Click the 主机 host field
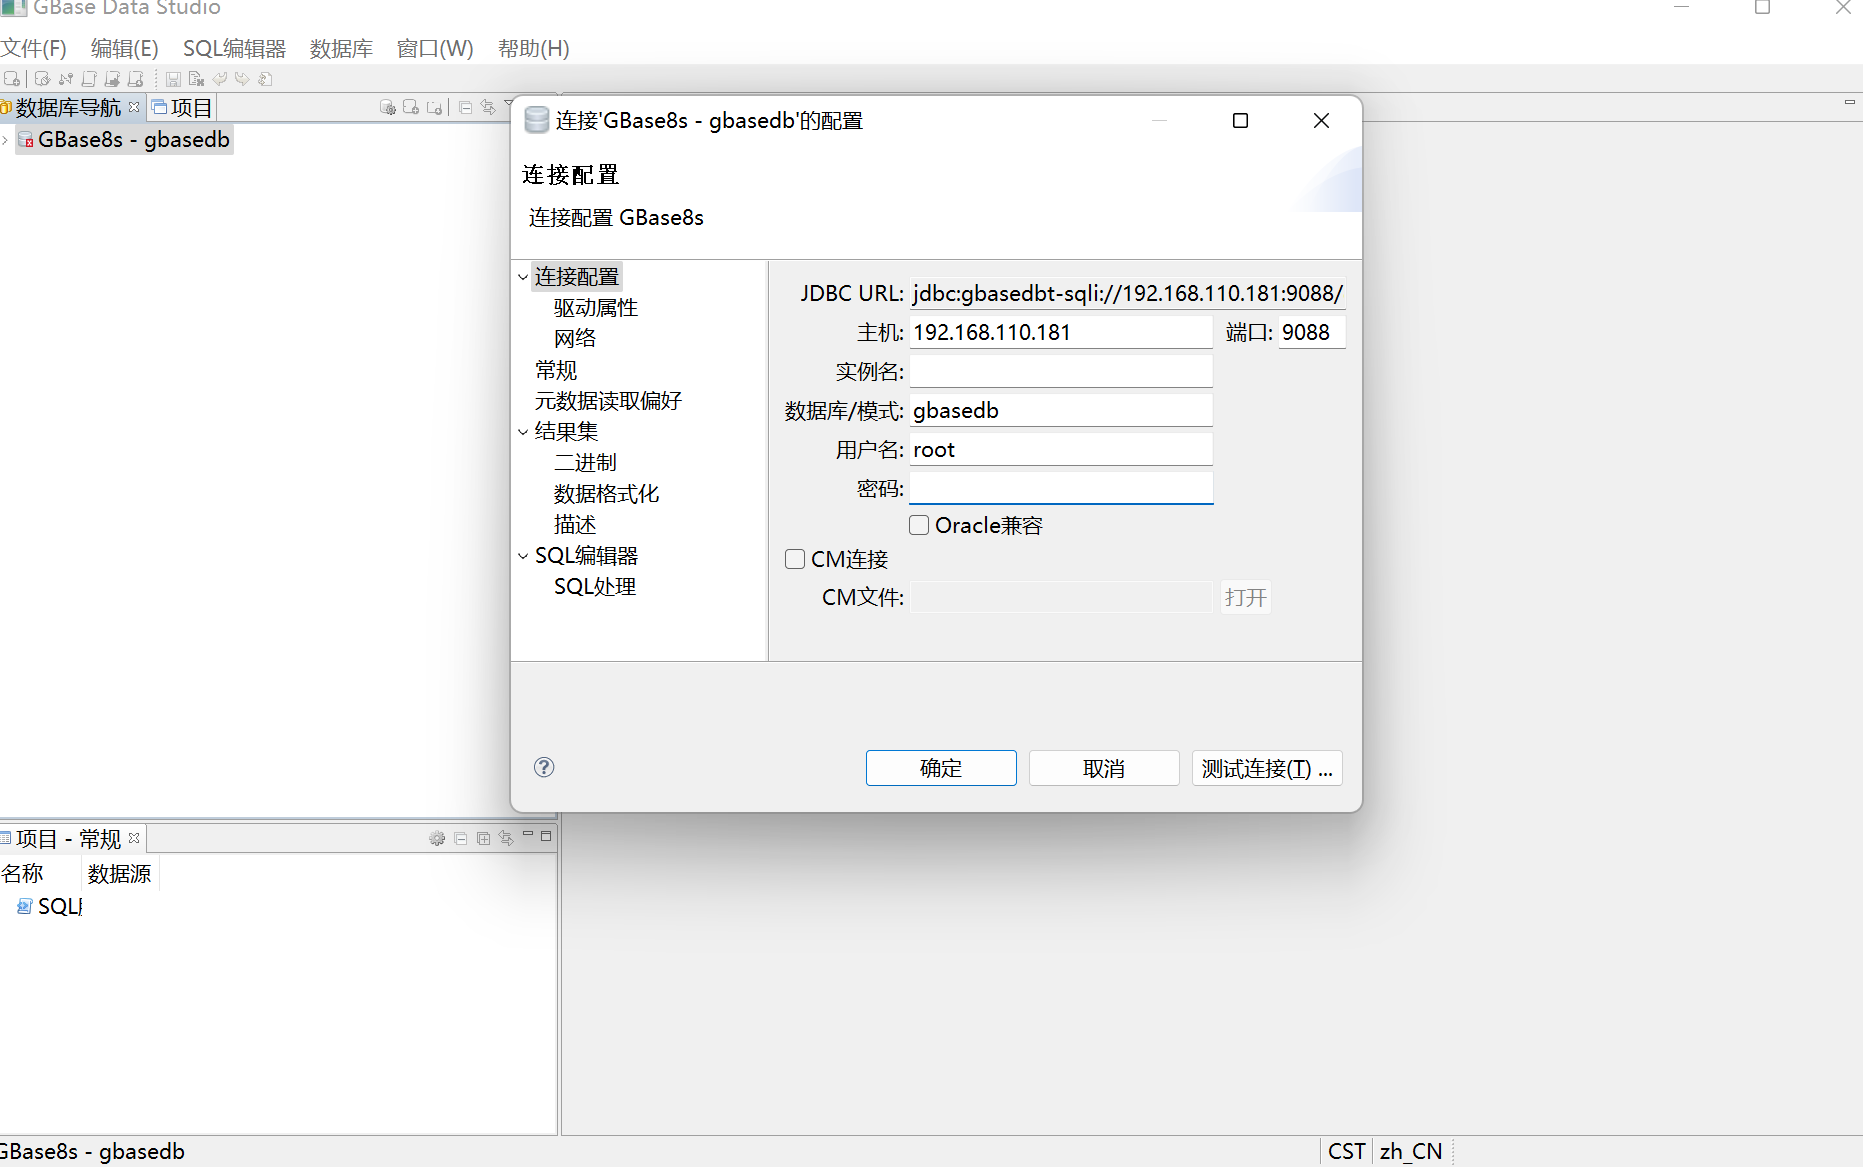 [x=1061, y=332]
